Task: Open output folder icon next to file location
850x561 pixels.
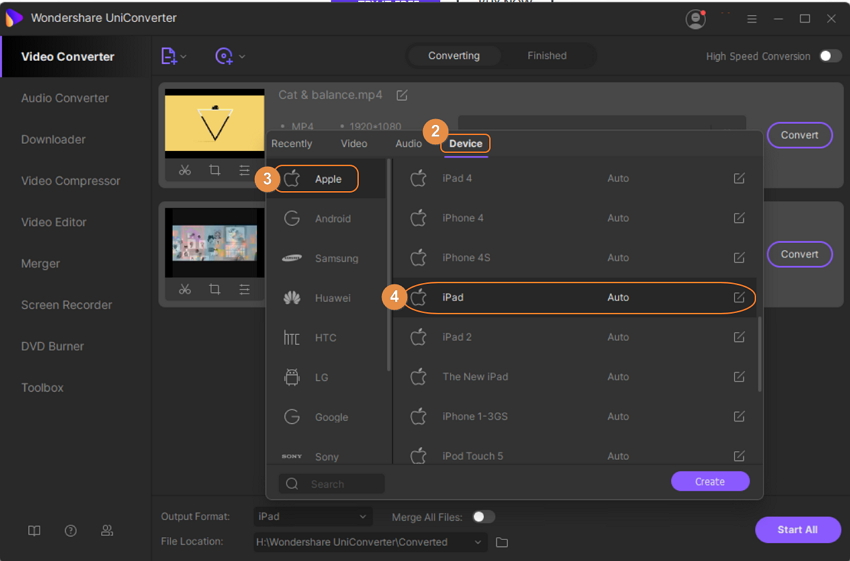Action: (502, 542)
